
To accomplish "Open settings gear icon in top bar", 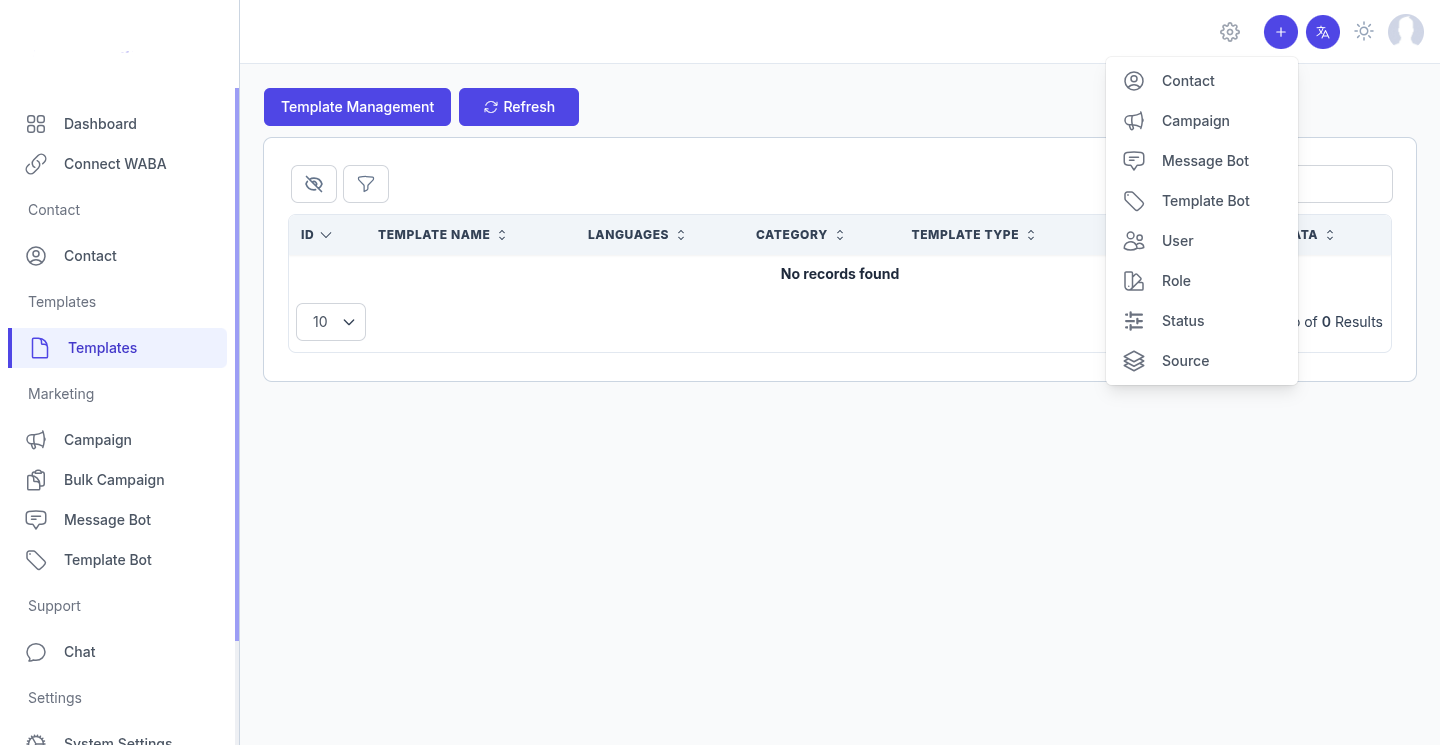I will [1230, 32].
